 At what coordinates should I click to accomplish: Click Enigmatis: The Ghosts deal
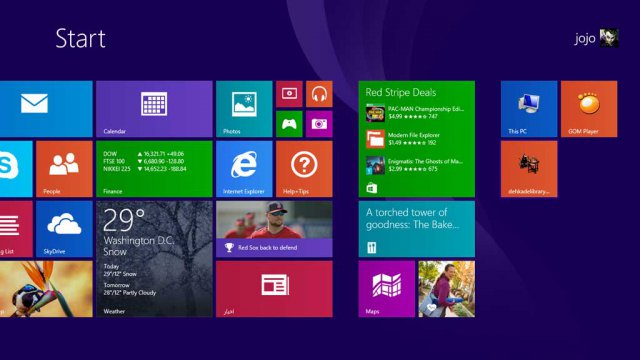414,165
